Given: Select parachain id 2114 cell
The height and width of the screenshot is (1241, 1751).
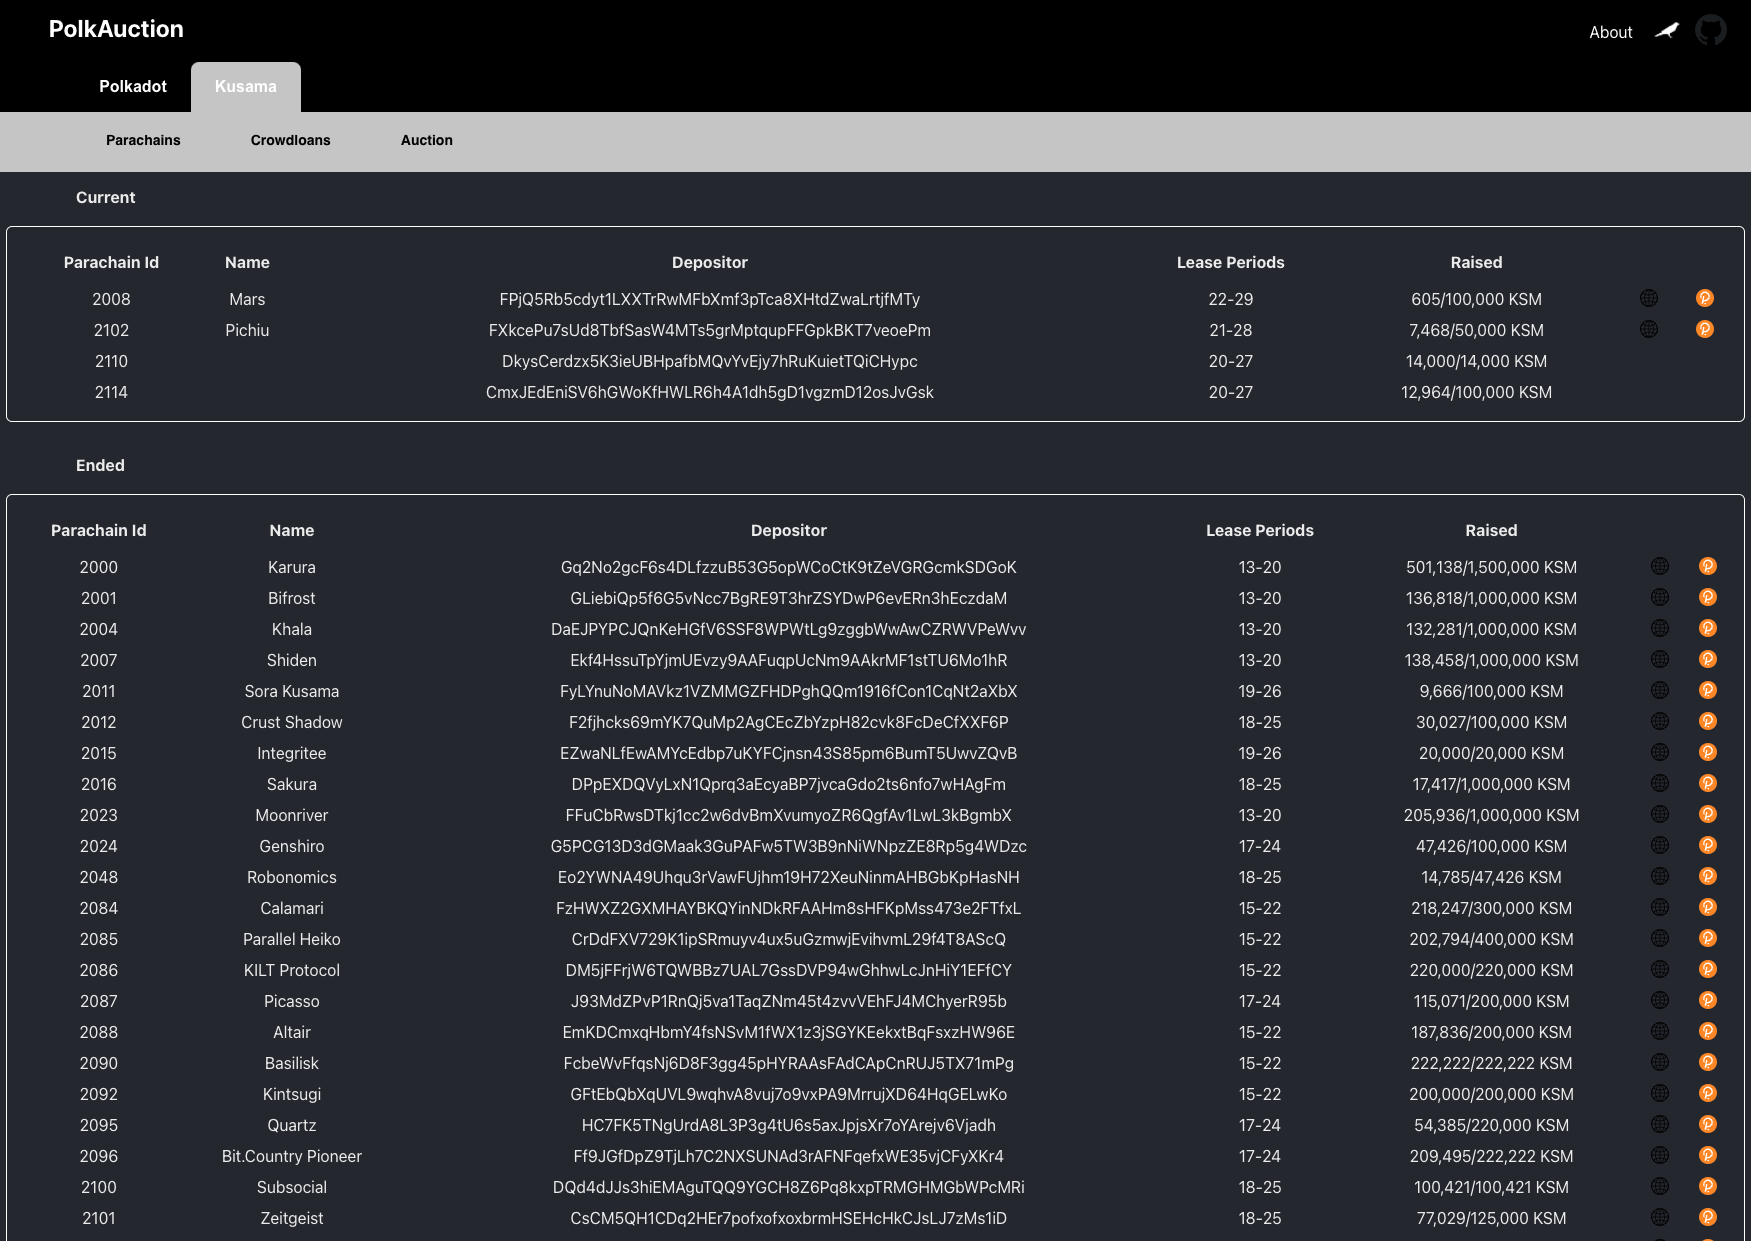Looking at the screenshot, I should pos(111,392).
